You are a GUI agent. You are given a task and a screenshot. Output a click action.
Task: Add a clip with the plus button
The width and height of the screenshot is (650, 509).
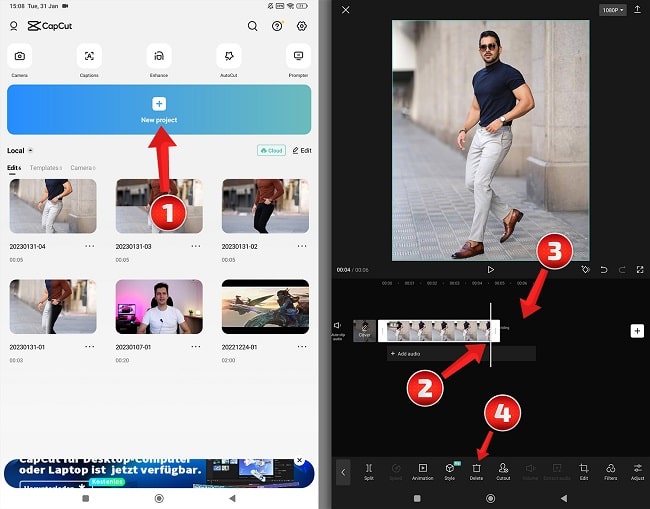point(637,331)
